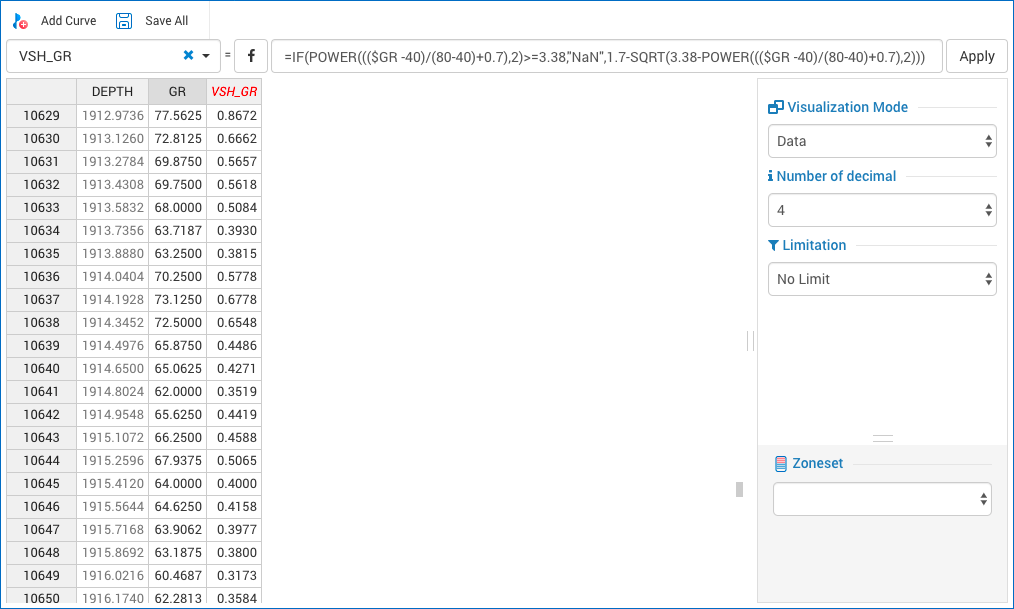Open the empty Zoneset dropdown
Viewport: 1014px width, 609px height.
[881, 498]
